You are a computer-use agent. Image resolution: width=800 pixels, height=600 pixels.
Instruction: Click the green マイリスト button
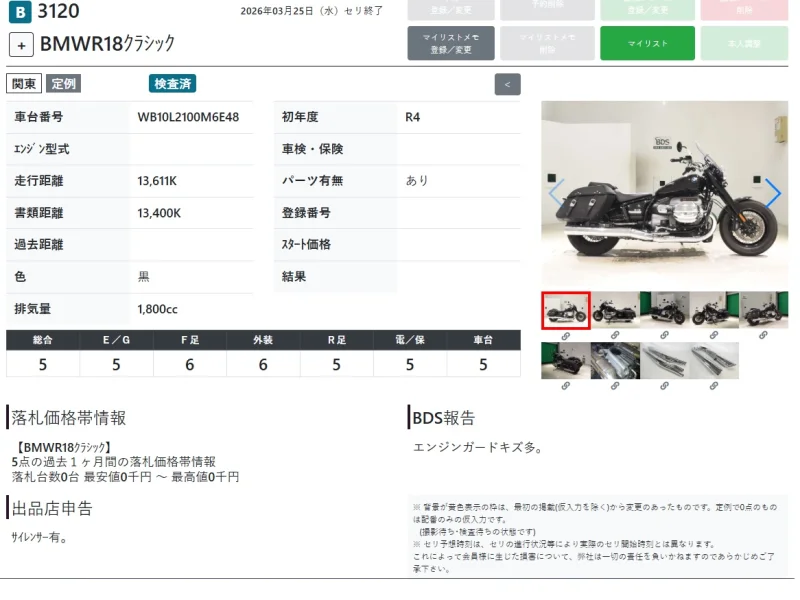pos(647,43)
